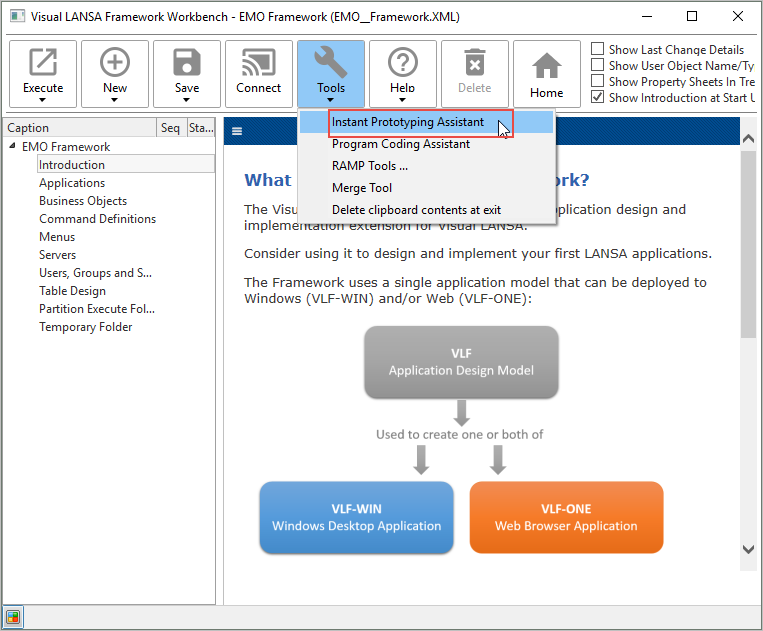The height and width of the screenshot is (631, 763).
Task: Enable Show User Object Name/Type checkbox
Action: point(597,65)
